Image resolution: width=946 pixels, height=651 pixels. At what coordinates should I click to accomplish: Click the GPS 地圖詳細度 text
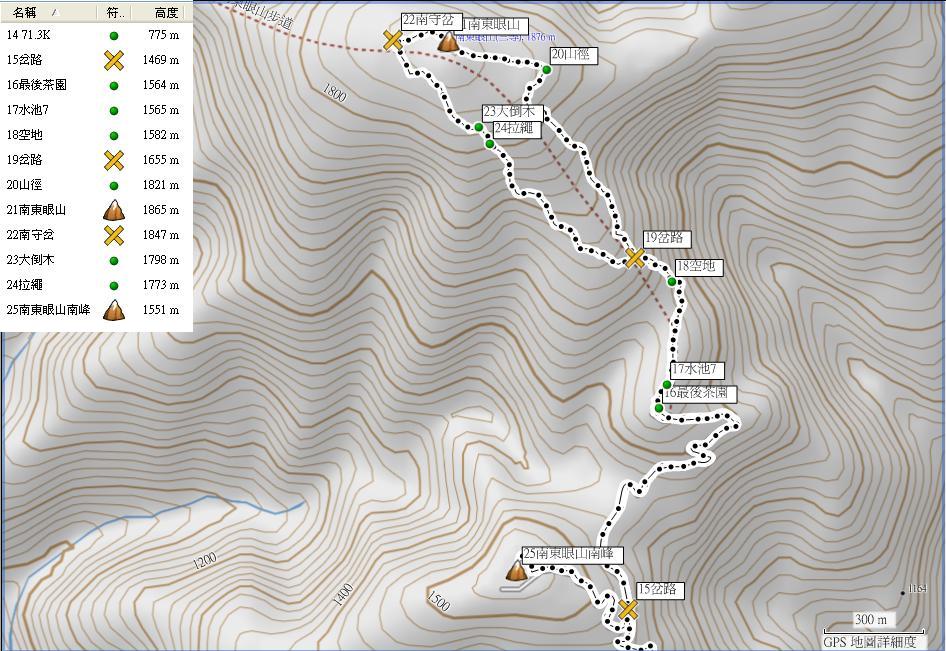pyautogui.click(x=869, y=642)
